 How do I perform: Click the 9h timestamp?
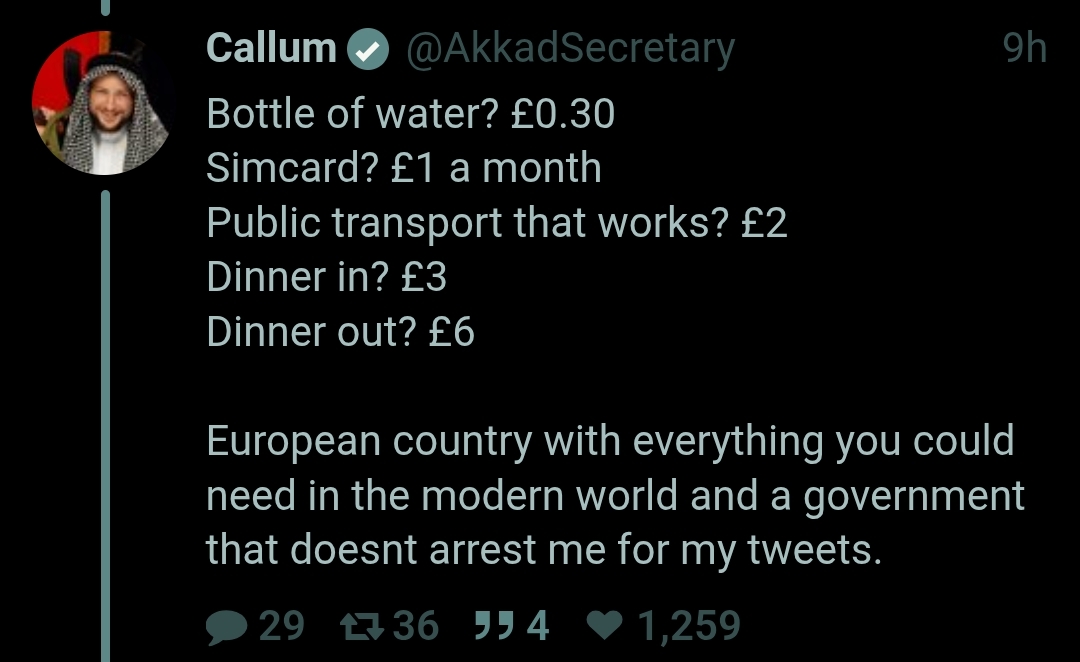click(x=1025, y=48)
